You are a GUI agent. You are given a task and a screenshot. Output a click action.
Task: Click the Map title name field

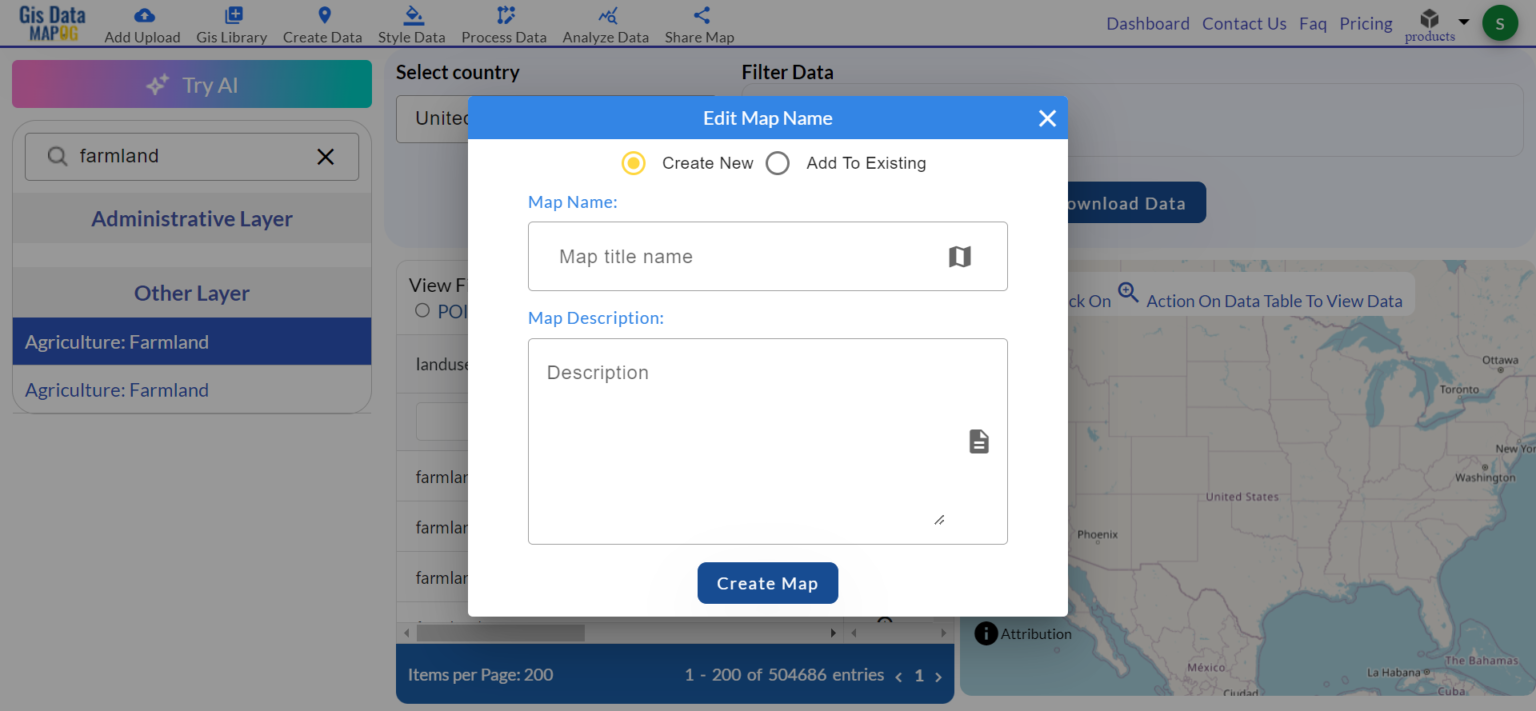(x=767, y=257)
